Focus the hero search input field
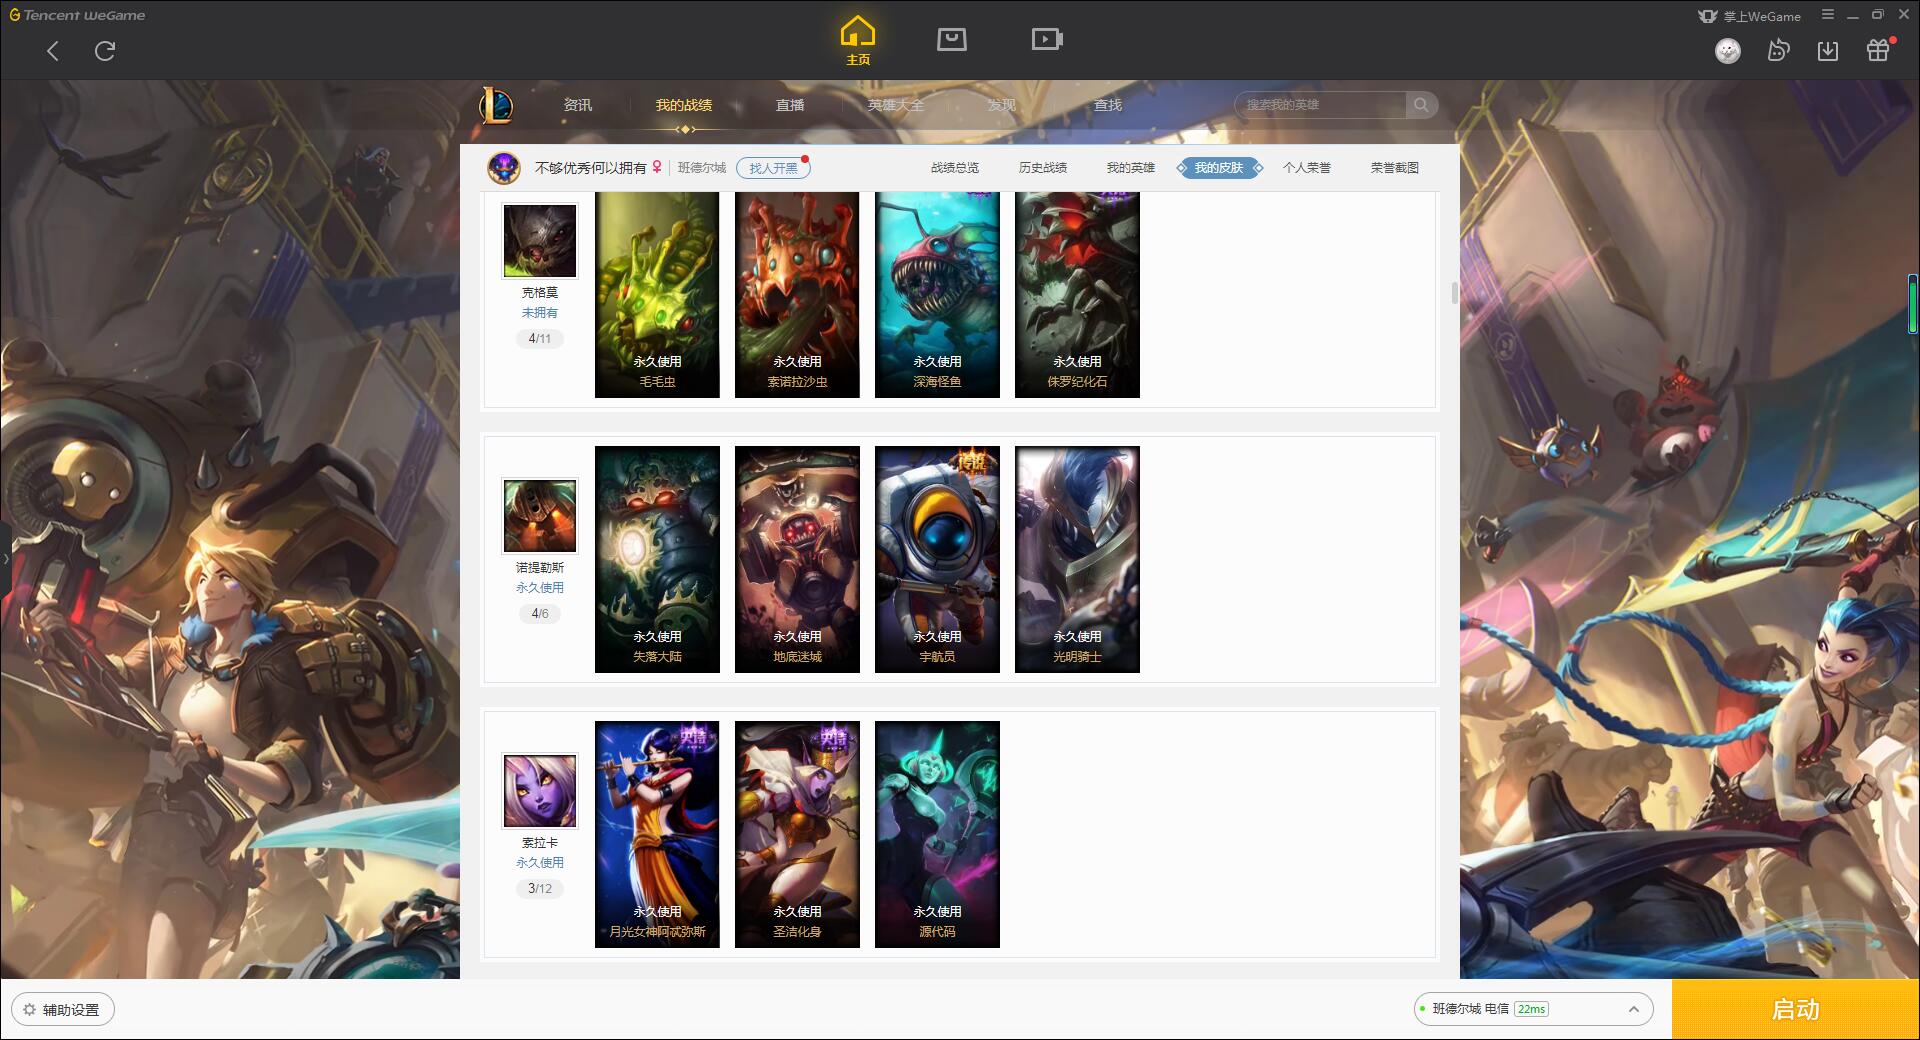 (x=1322, y=105)
